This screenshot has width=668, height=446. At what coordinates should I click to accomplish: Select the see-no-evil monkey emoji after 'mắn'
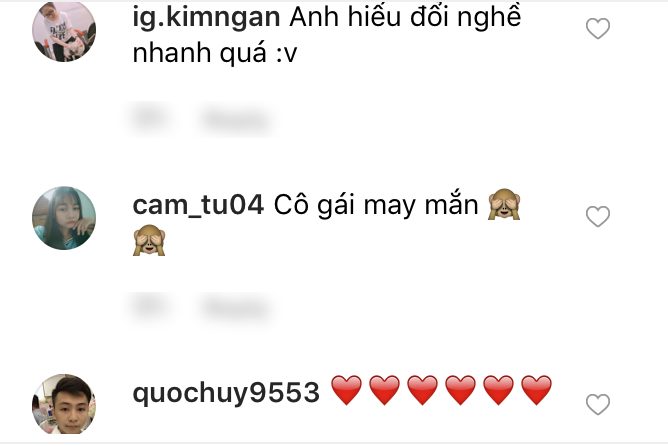[x=504, y=204]
